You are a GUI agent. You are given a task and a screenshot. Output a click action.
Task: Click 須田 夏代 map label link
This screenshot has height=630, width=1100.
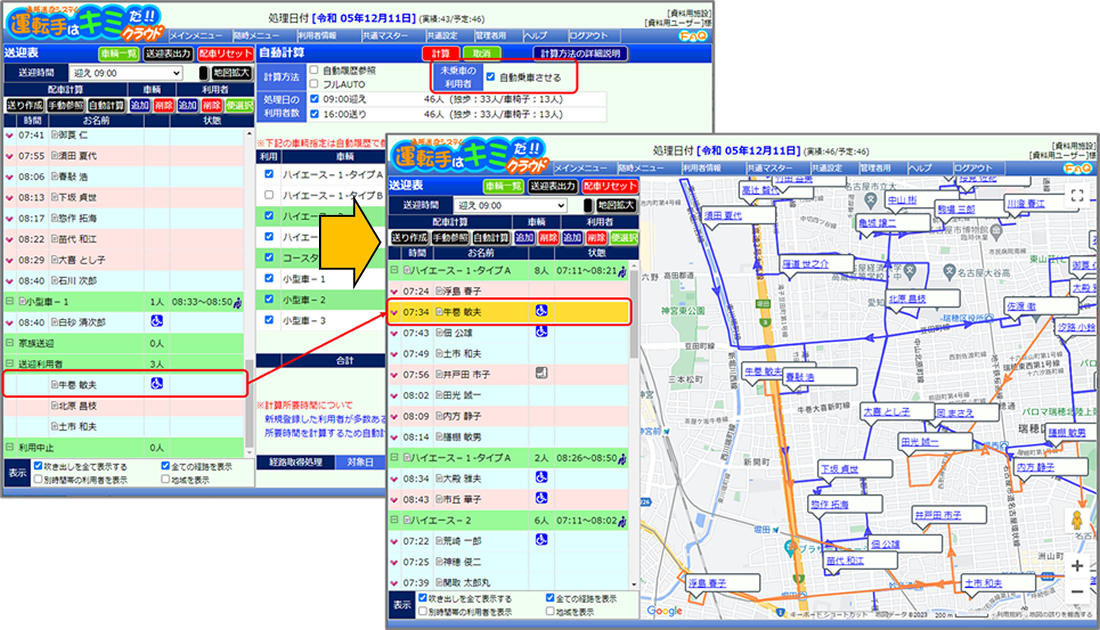tap(723, 215)
